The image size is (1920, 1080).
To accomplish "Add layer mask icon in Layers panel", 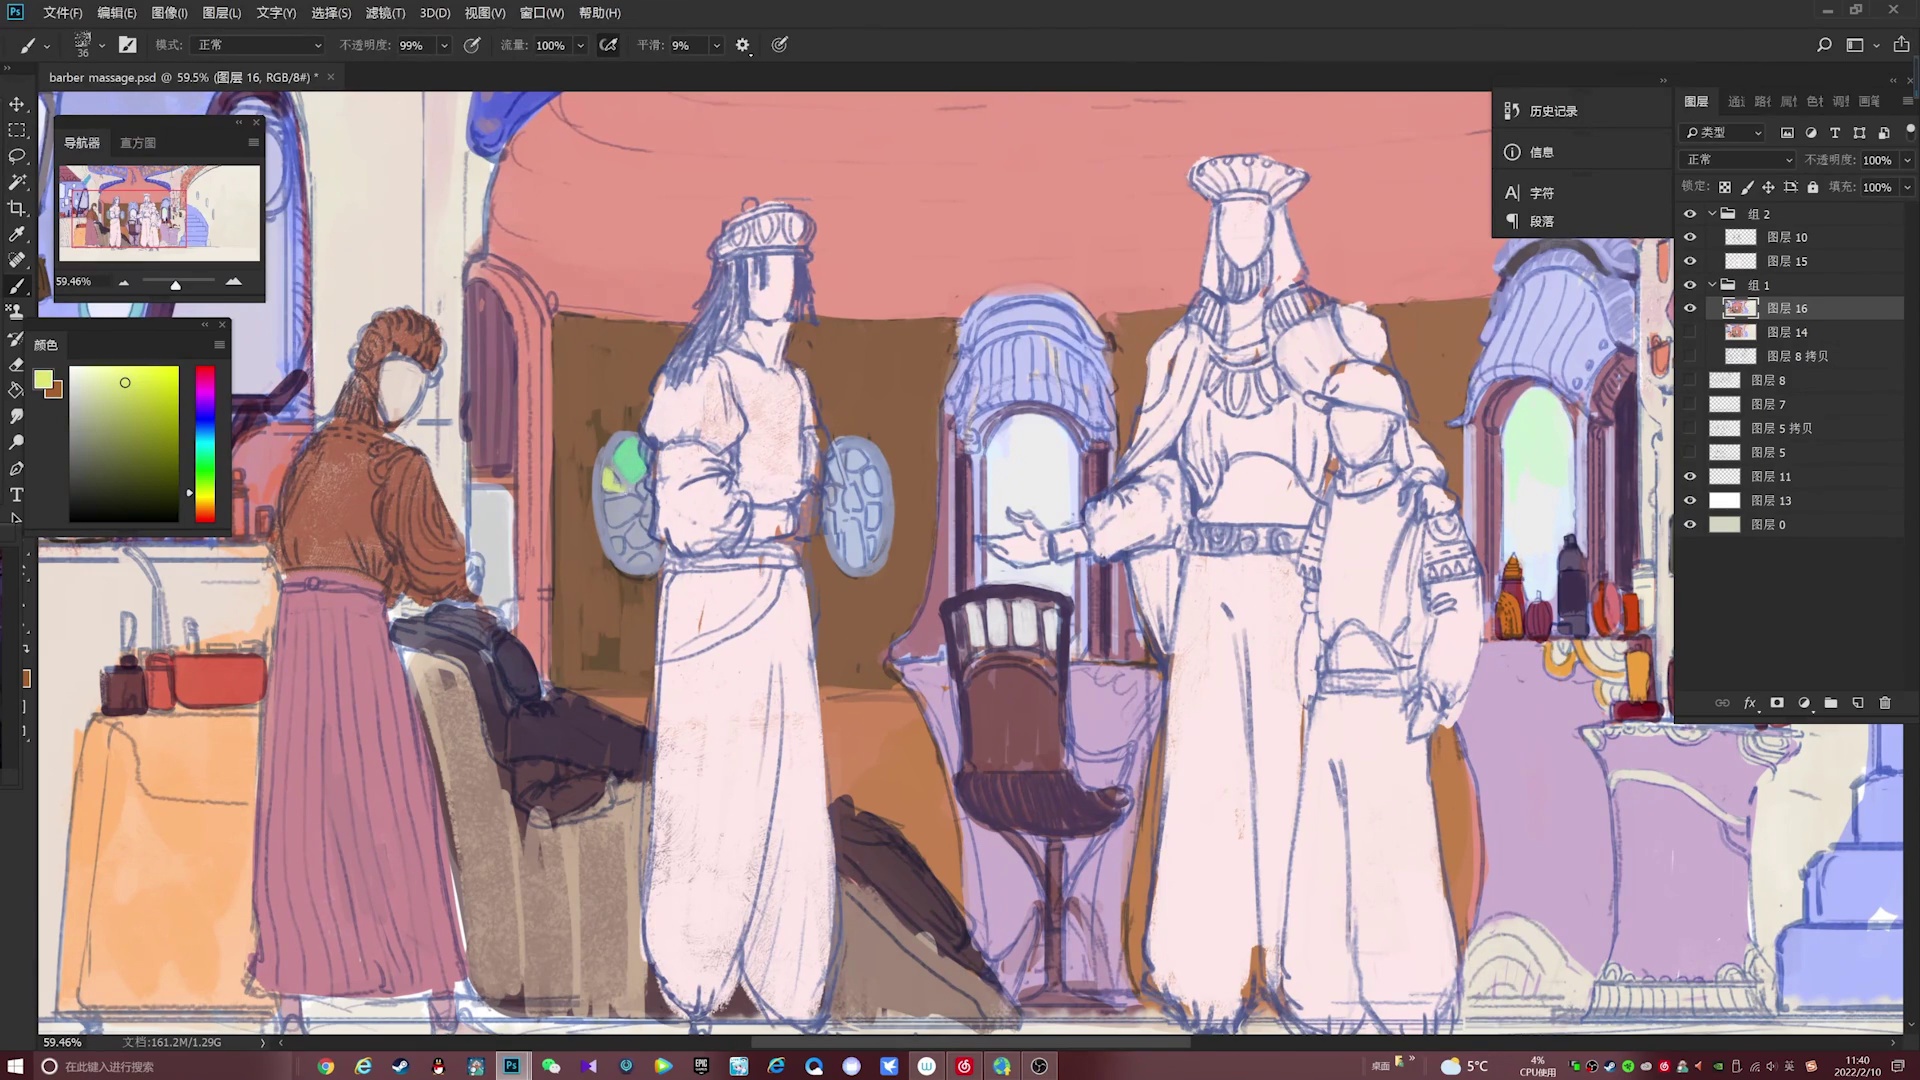I will 1777,703.
